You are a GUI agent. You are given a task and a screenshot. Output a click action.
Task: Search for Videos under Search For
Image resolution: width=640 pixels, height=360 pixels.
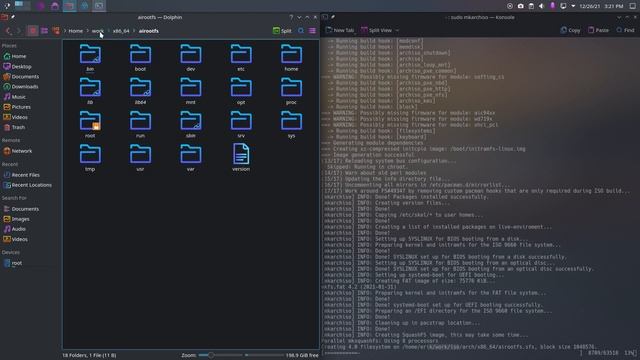(16, 239)
